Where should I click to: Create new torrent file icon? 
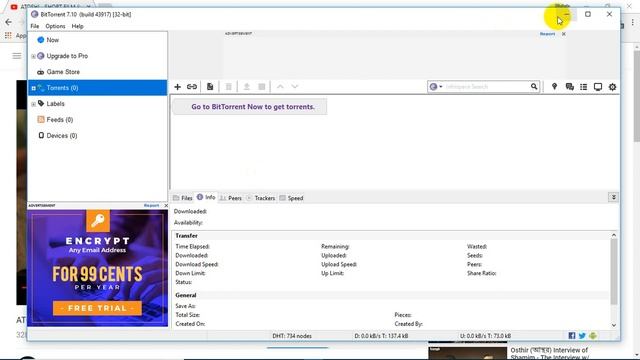pos(210,87)
